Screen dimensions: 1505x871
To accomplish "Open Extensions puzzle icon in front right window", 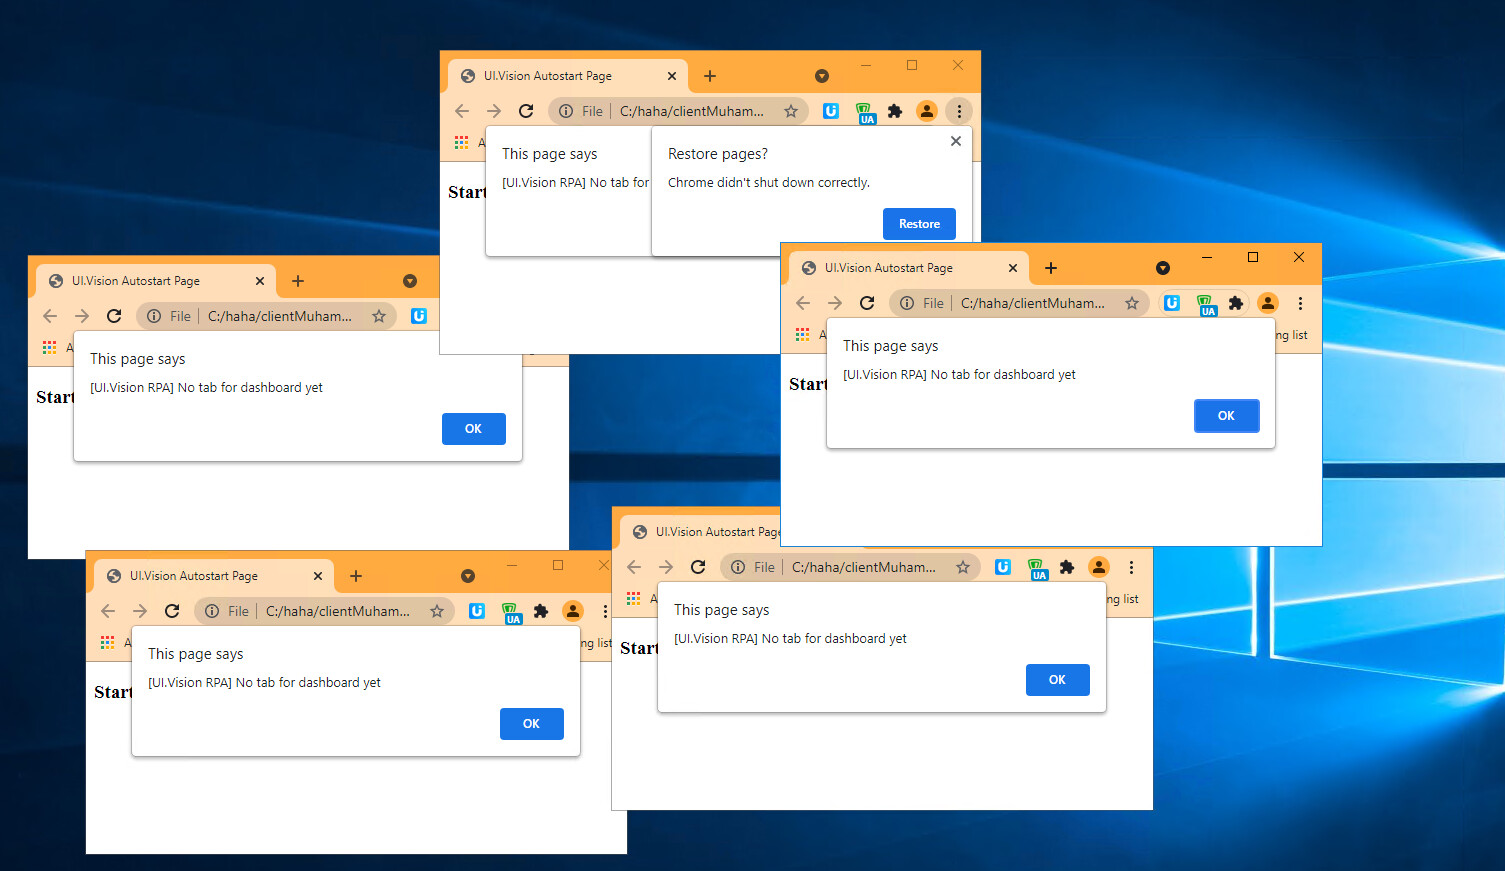I will tap(1236, 303).
